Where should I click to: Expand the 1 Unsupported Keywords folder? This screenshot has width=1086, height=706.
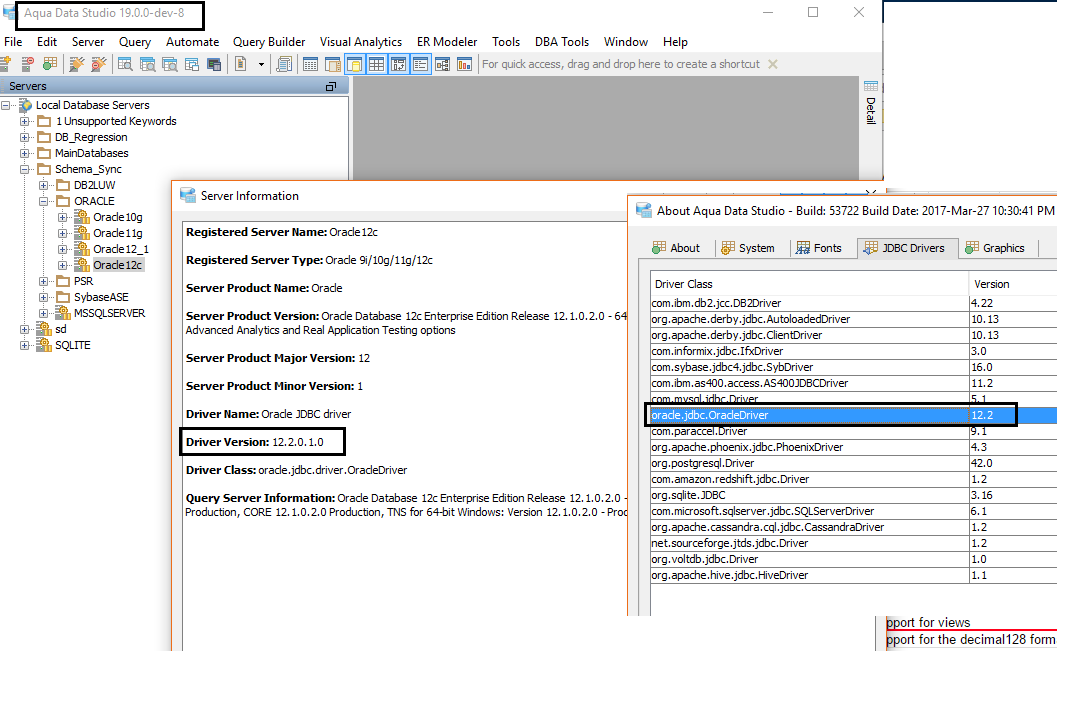pos(25,121)
